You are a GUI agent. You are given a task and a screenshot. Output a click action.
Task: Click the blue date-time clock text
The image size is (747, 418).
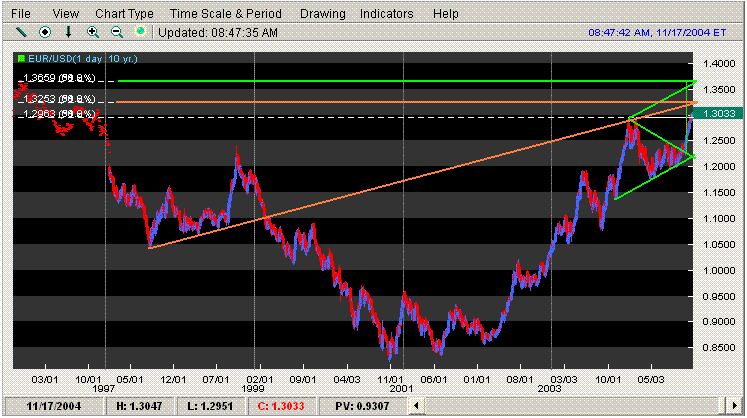tap(657, 32)
